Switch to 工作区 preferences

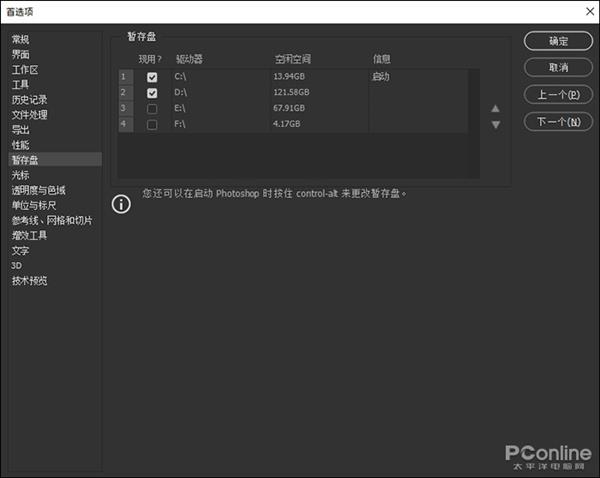click(x=25, y=70)
